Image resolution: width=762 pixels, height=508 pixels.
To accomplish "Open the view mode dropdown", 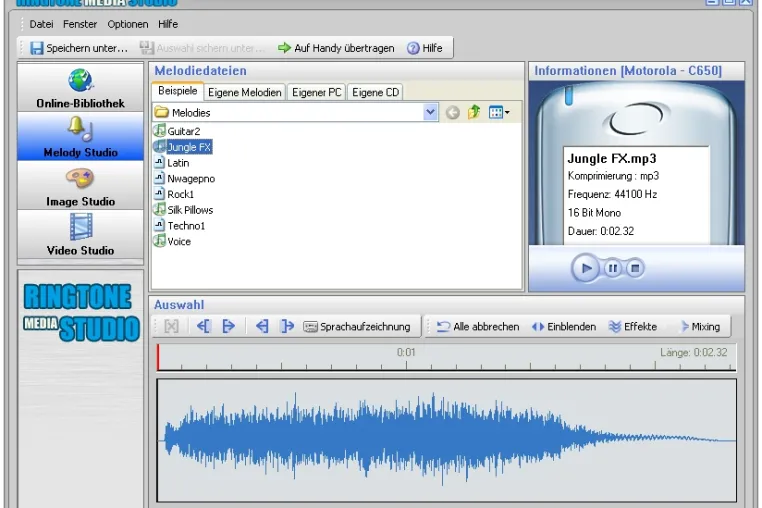I will tap(499, 113).
